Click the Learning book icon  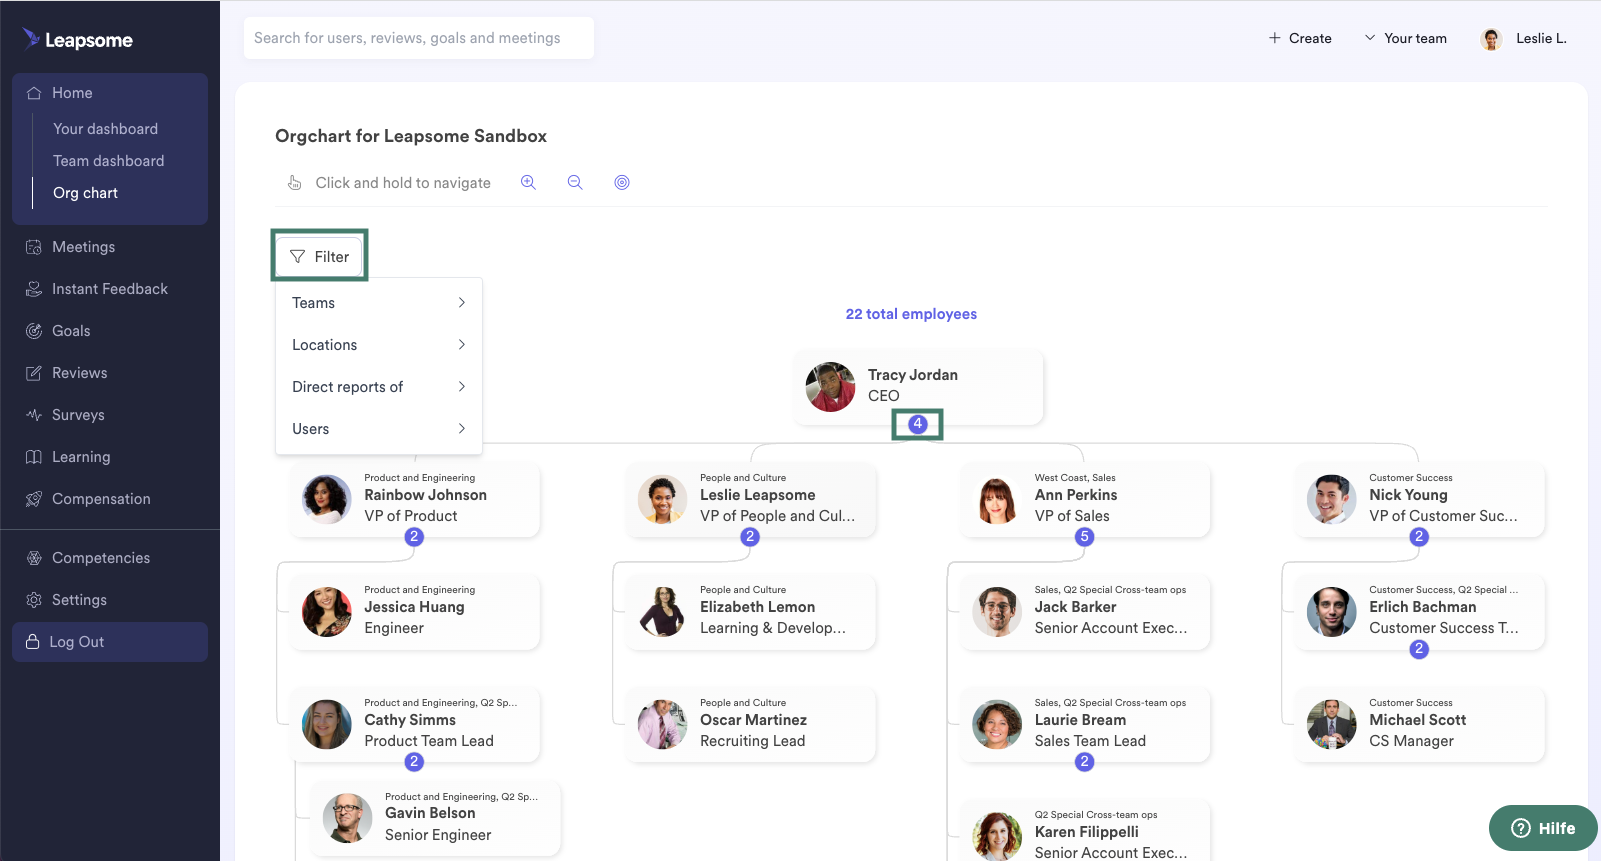(34, 457)
